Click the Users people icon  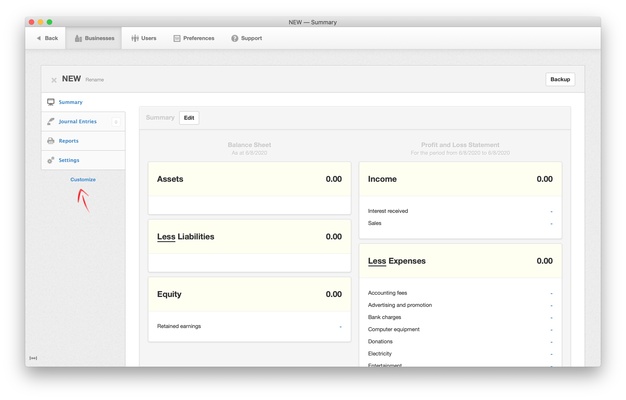(x=135, y=38)
